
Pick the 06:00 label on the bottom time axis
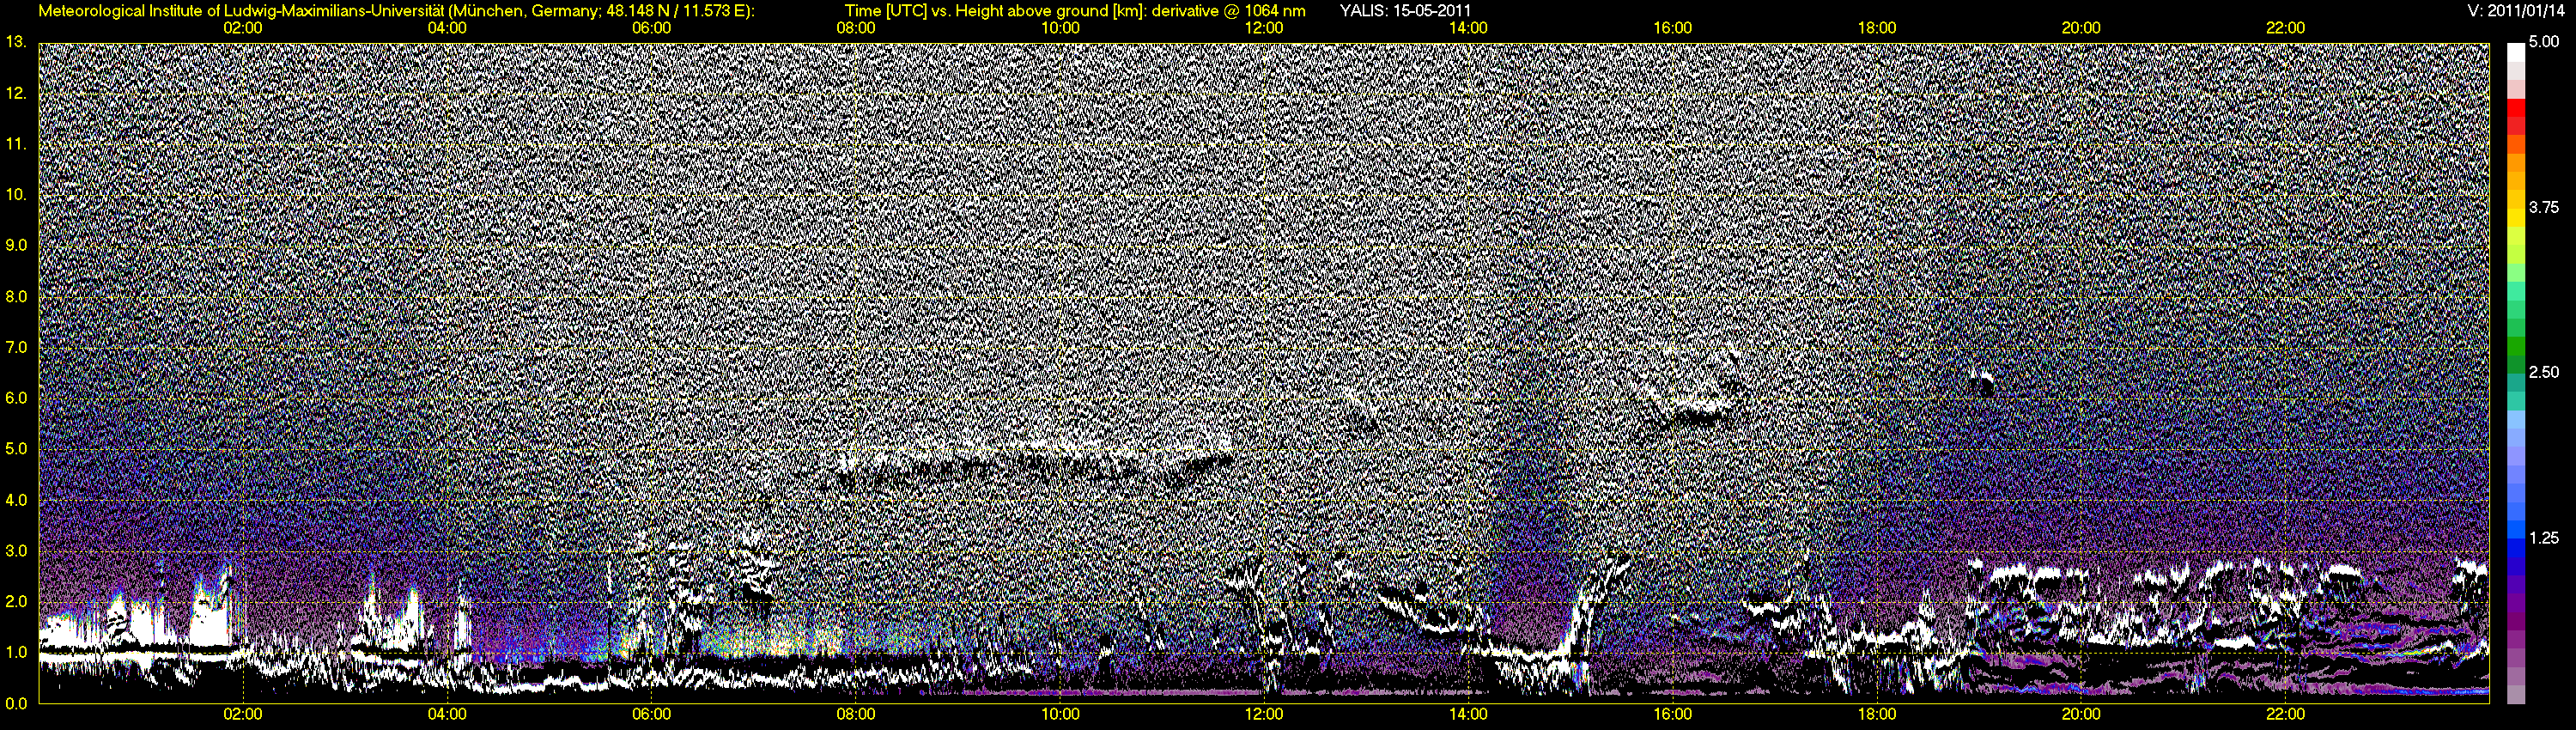tap(651, 714)
